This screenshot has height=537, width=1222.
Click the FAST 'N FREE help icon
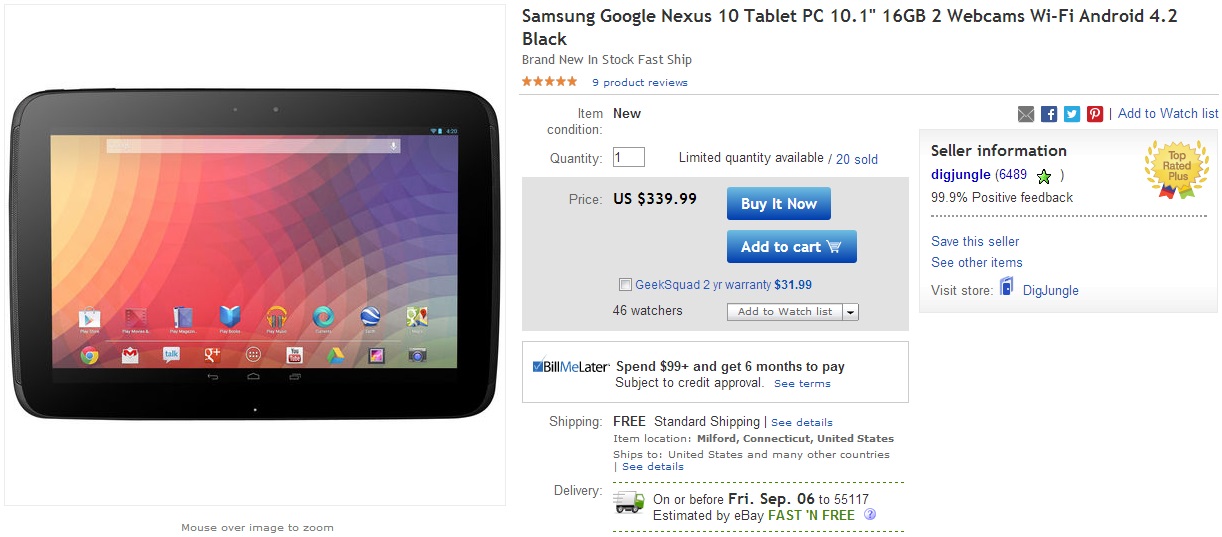(x=870, y=515)
